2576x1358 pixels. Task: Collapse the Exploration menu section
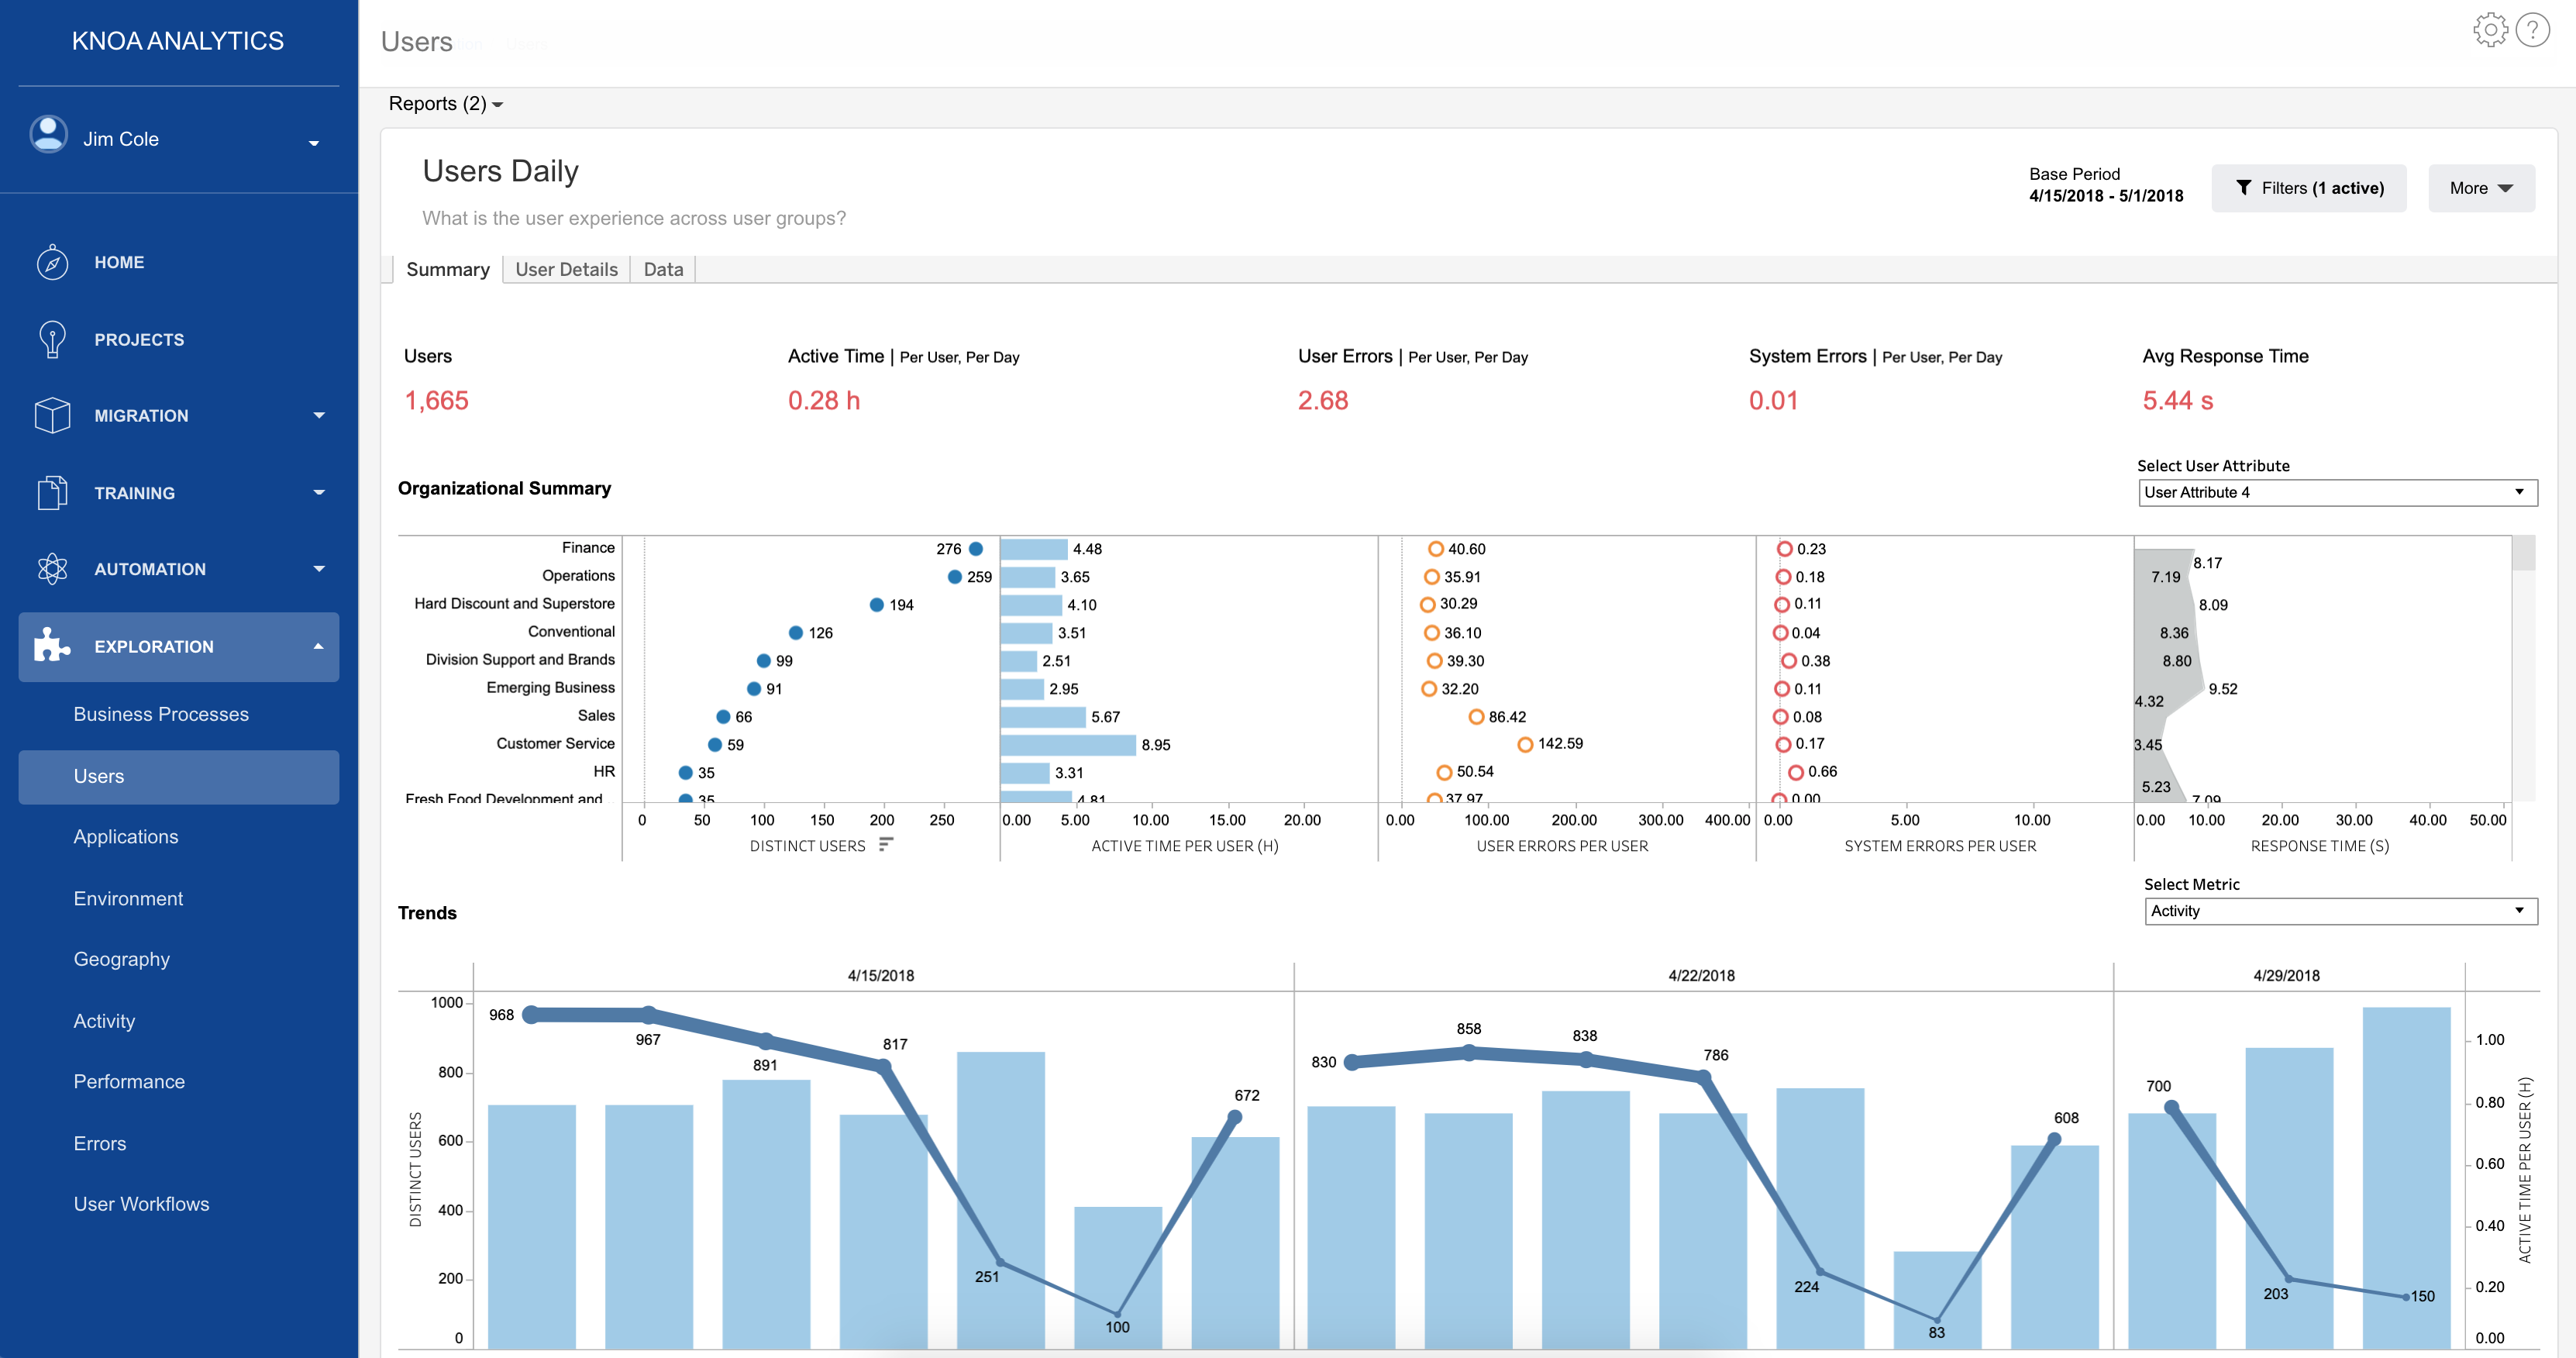[x=318, y=646]
